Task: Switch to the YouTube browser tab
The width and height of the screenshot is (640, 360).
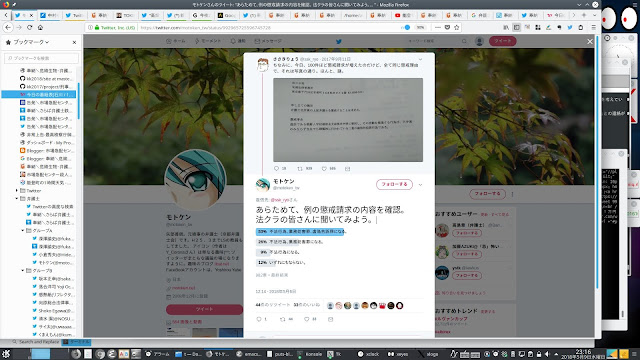Action: (403, 15)
